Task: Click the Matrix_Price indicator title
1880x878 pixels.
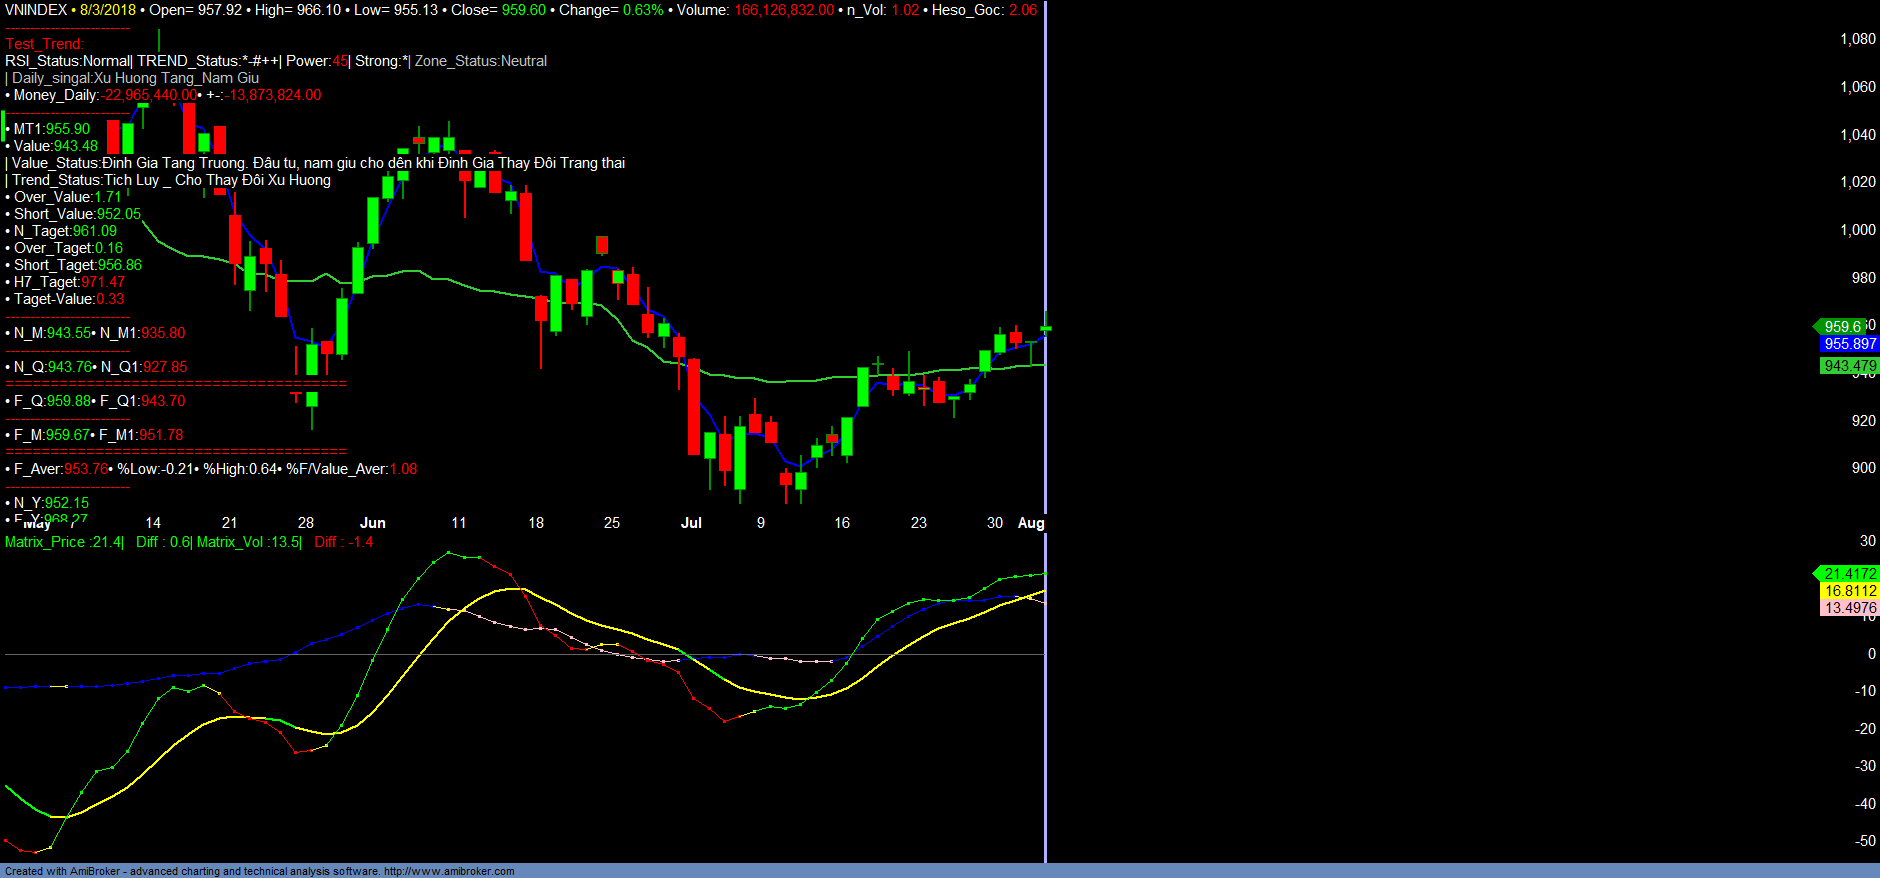Action: tap(64, 542)
